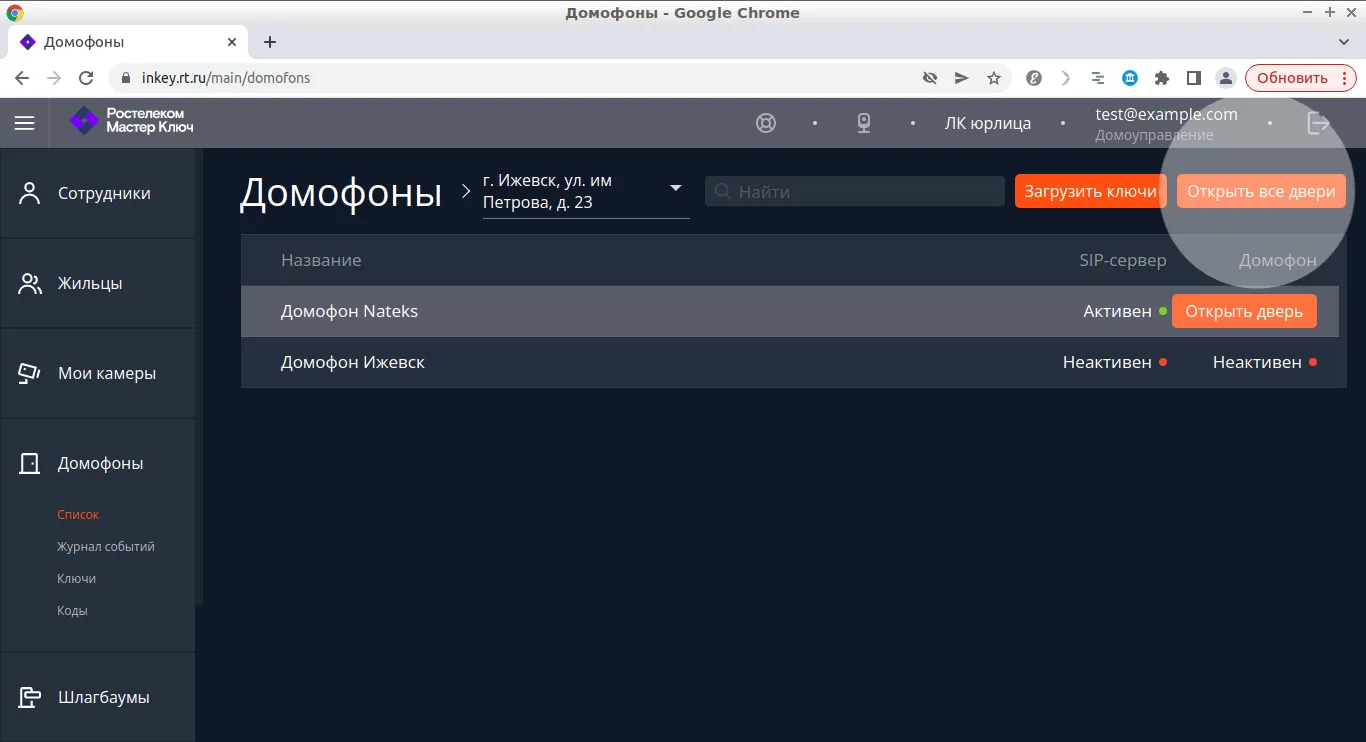The image size is (1366, 742).
Task: Click the Домофоны door icon
Action: 30,463
